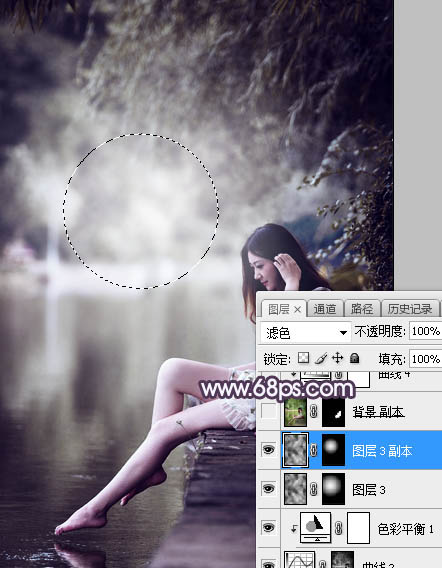Select the layer name 色彩平衡 1
442x568 pixels.
point(405,529)
